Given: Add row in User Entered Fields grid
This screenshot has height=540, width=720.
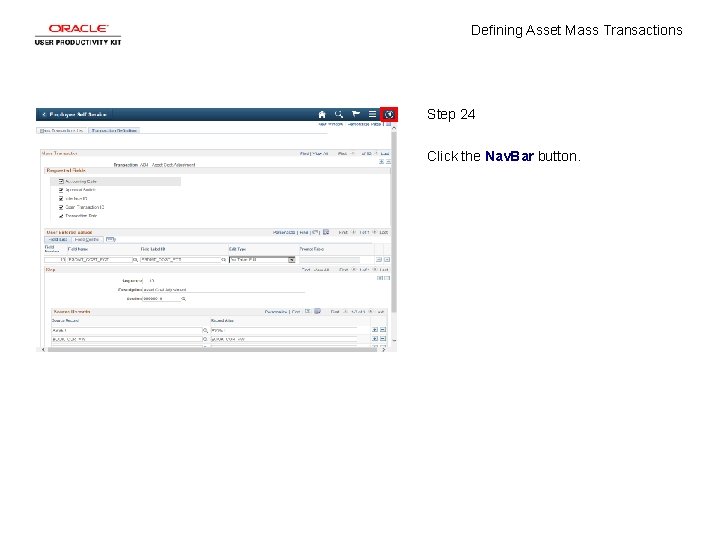Looking at the screenshot, I should click(x=379, y=260).
